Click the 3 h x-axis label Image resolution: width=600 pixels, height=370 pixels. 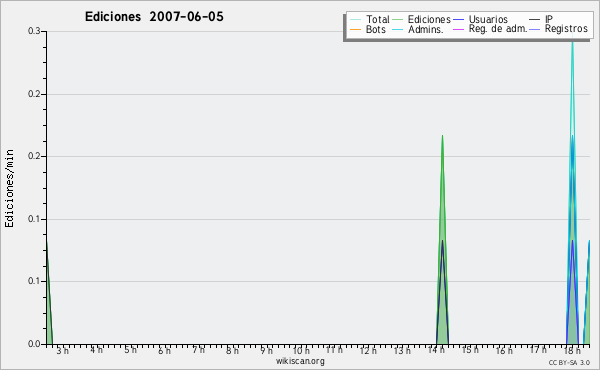point(63,350)
